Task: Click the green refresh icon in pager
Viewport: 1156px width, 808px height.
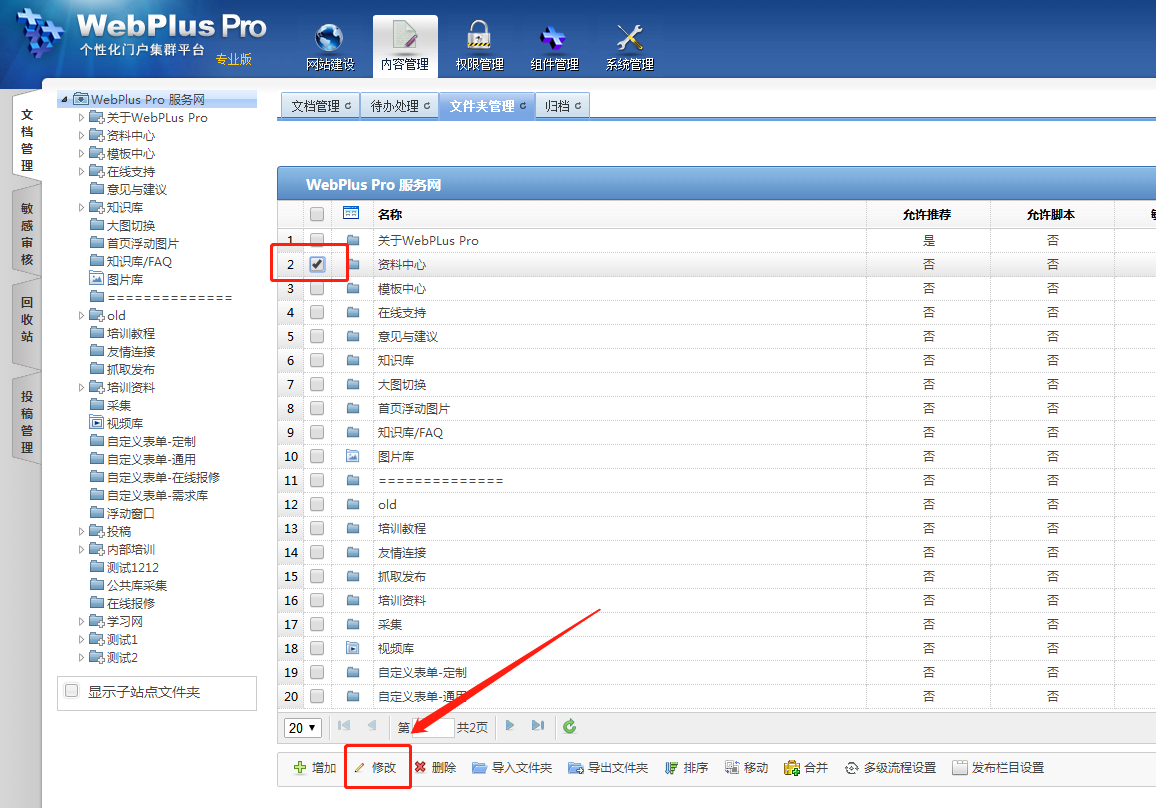Action: click(x=570, y=727)
